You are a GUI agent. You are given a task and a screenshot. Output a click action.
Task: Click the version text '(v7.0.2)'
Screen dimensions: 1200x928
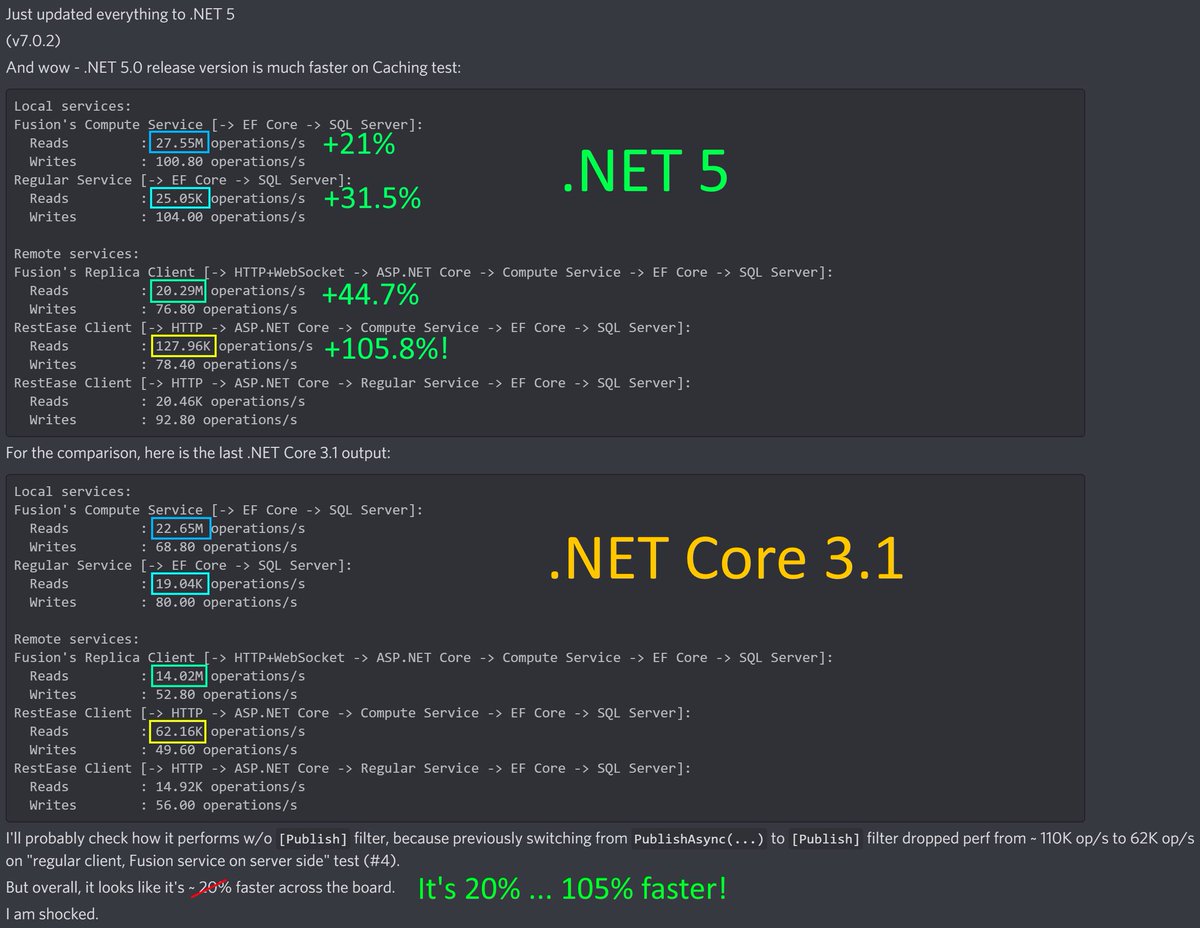(x=32, y=41)
